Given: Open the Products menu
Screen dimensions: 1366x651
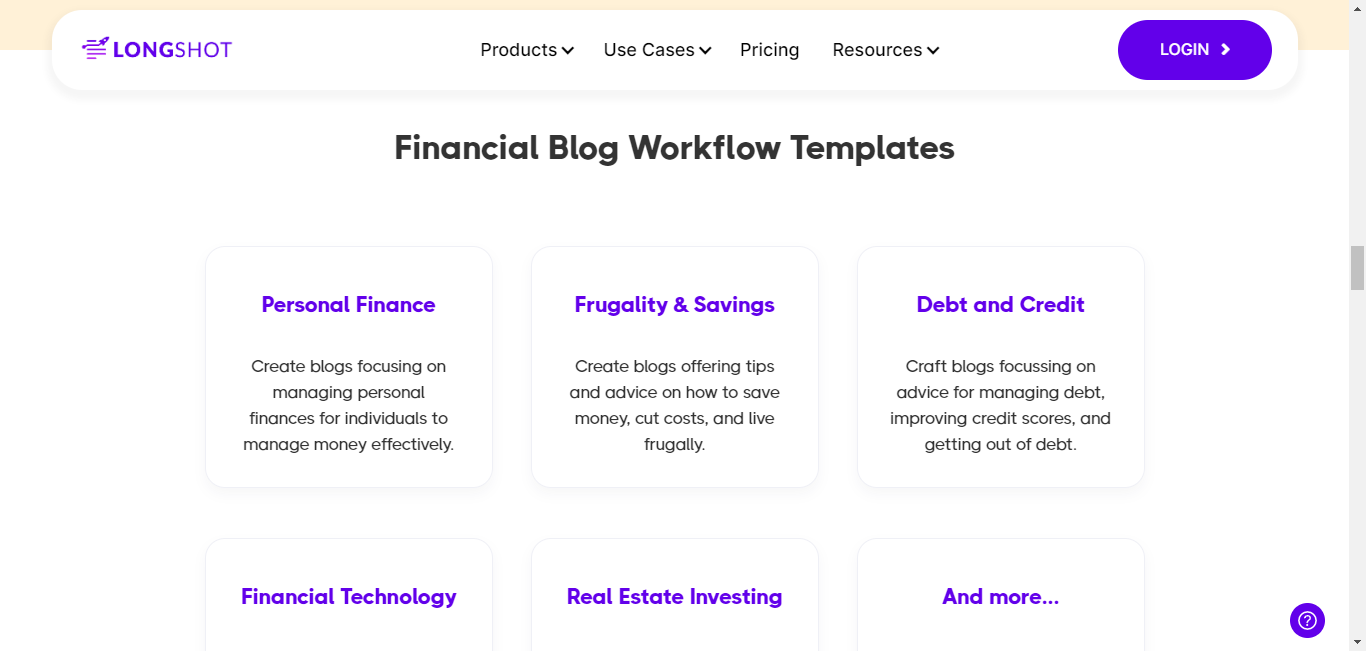Looking at the screenshot, I should (527, 50).
